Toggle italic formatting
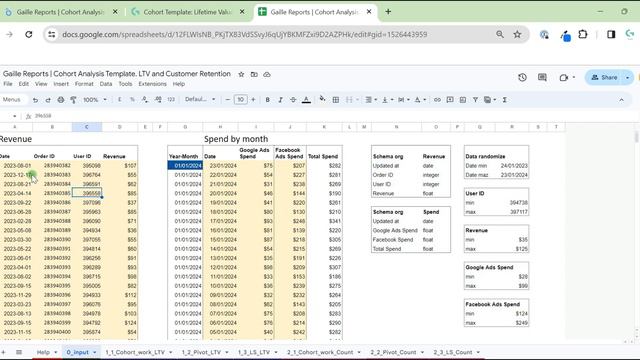 280,100
